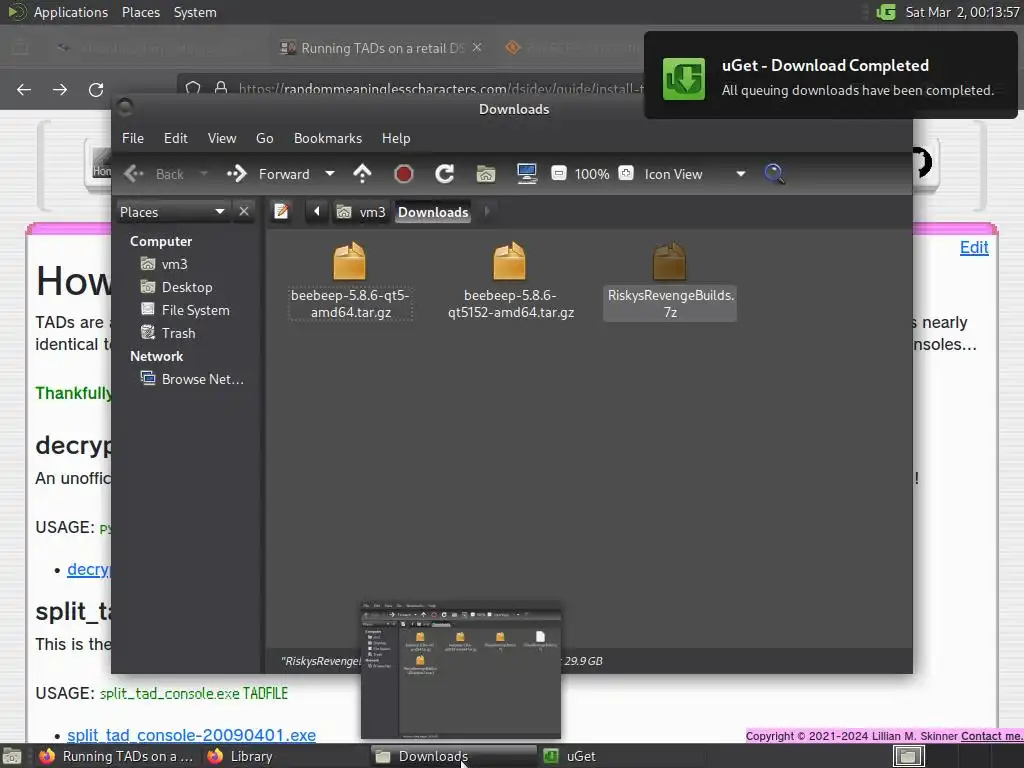Click path bar left scroll arrow
This screenshot has width=1024, height=768.
tap(317, 212)
